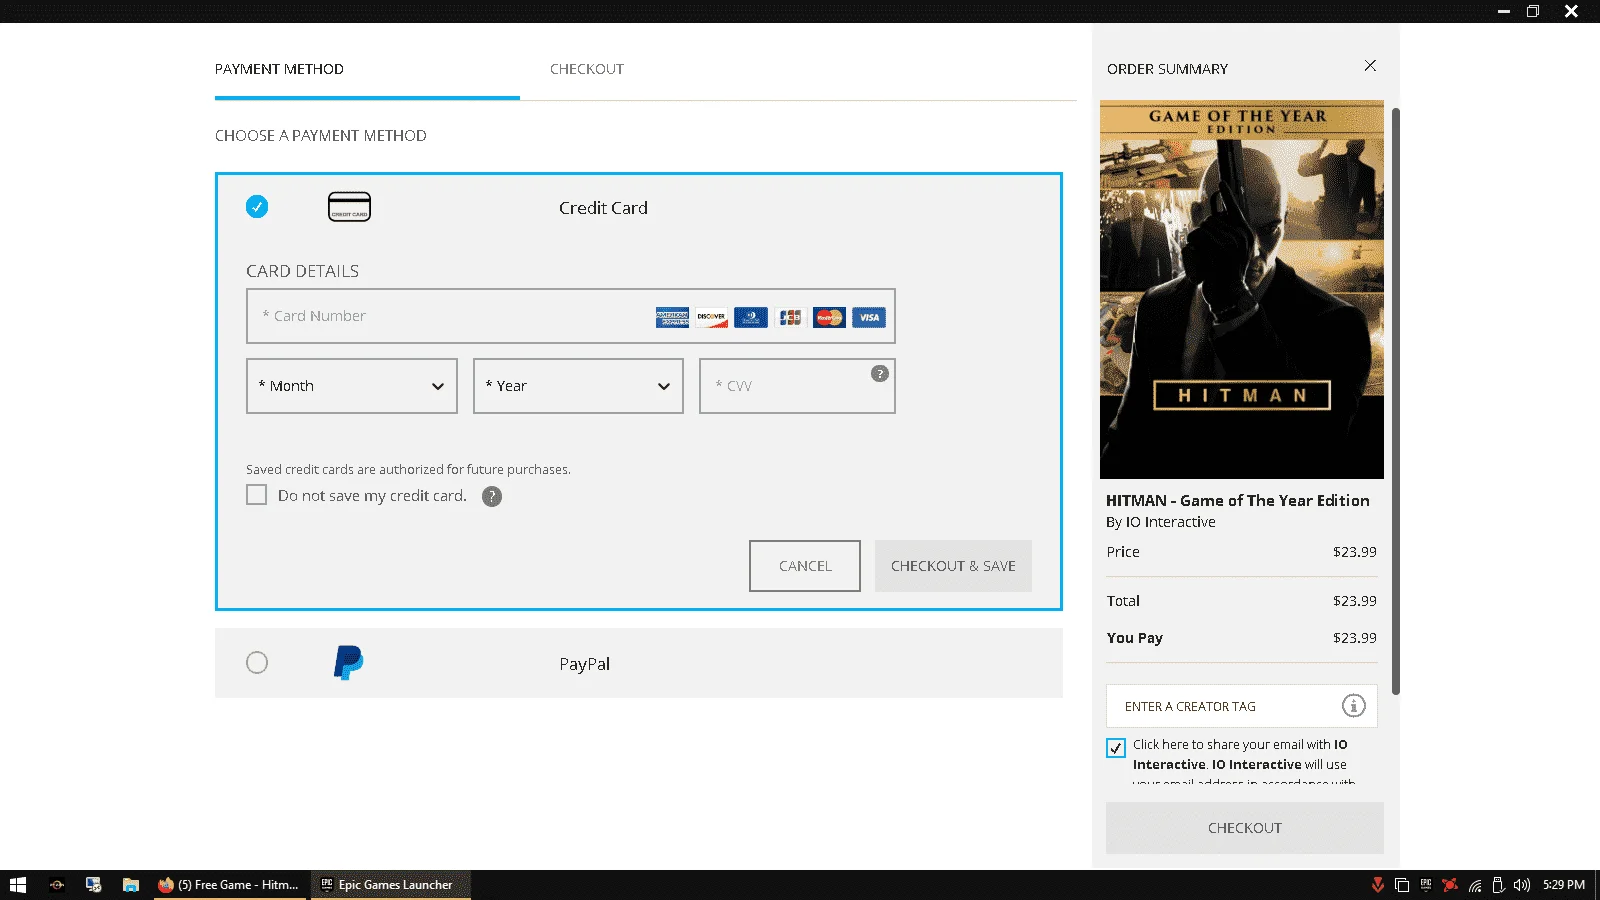The height and width of the screenshot is (900, 1600).
Task: Open the expiration Month dropdown
Action: (352, 386)
